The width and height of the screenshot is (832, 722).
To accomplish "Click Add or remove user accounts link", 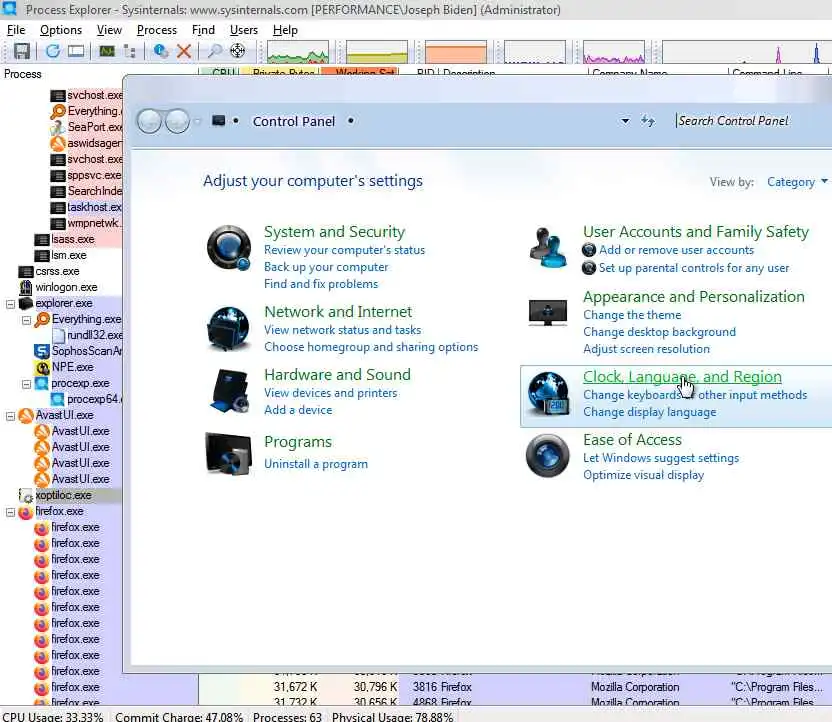I will click(676, 250).
